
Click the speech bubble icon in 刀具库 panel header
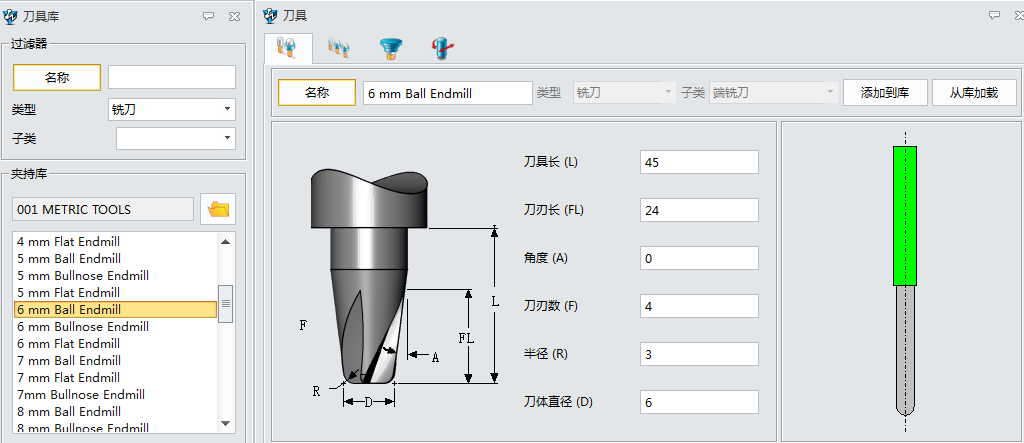208,16
